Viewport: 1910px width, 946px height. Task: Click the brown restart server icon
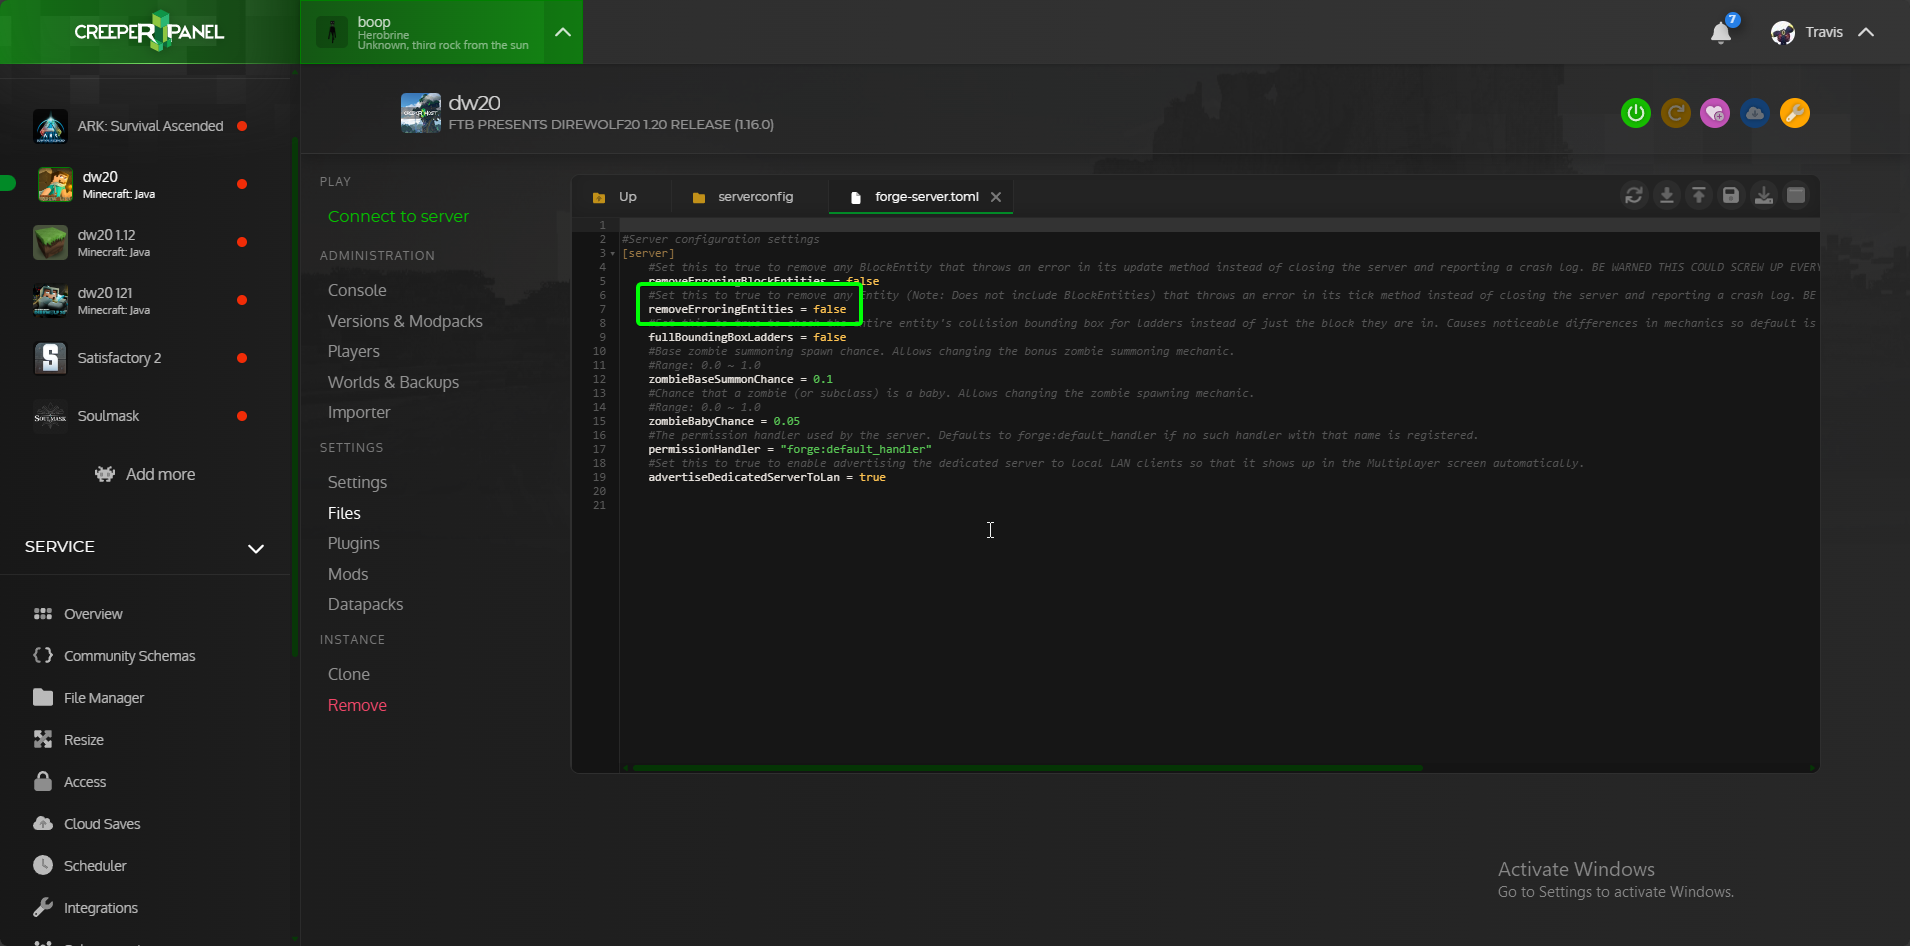click(1675, 113)
